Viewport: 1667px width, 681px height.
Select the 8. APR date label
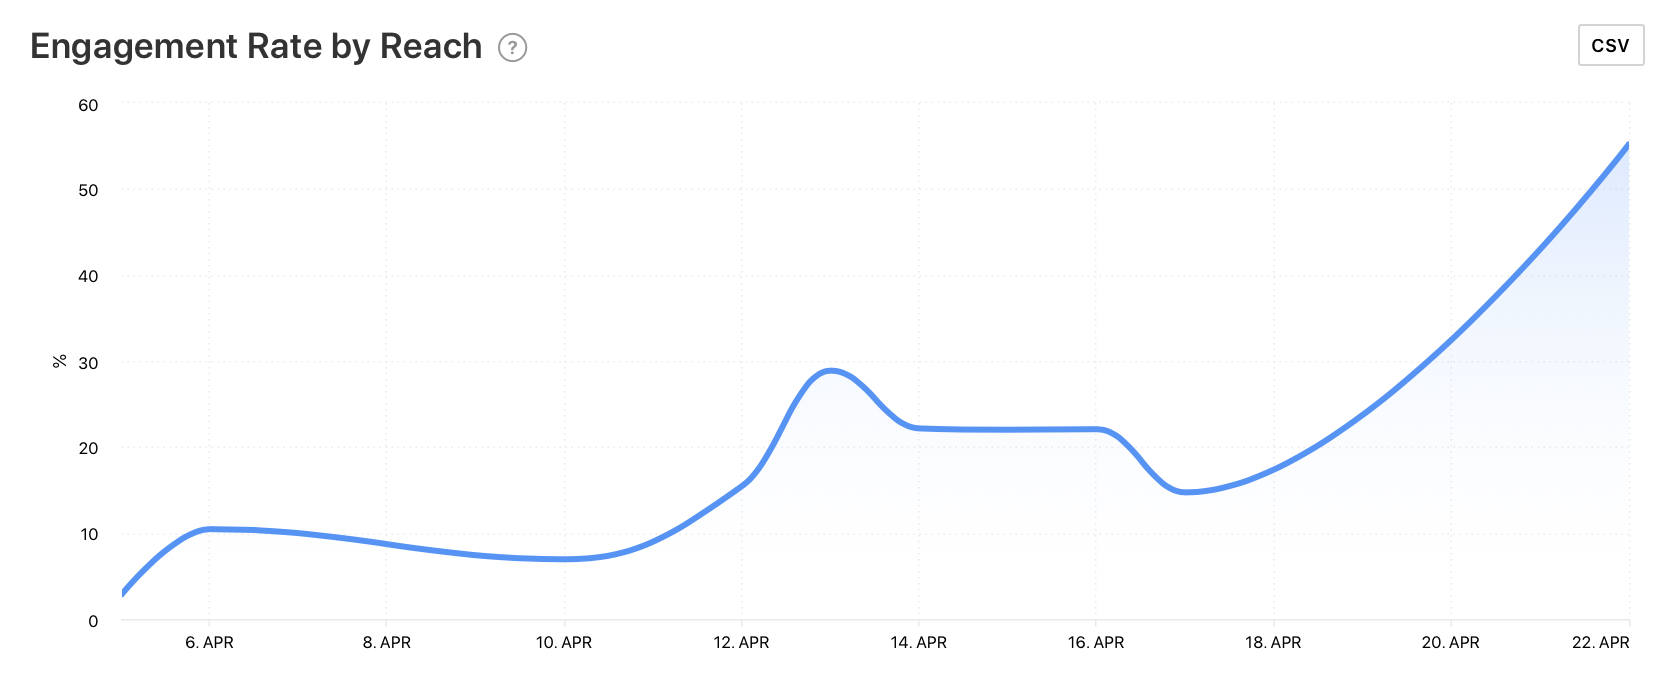point(386,642)
